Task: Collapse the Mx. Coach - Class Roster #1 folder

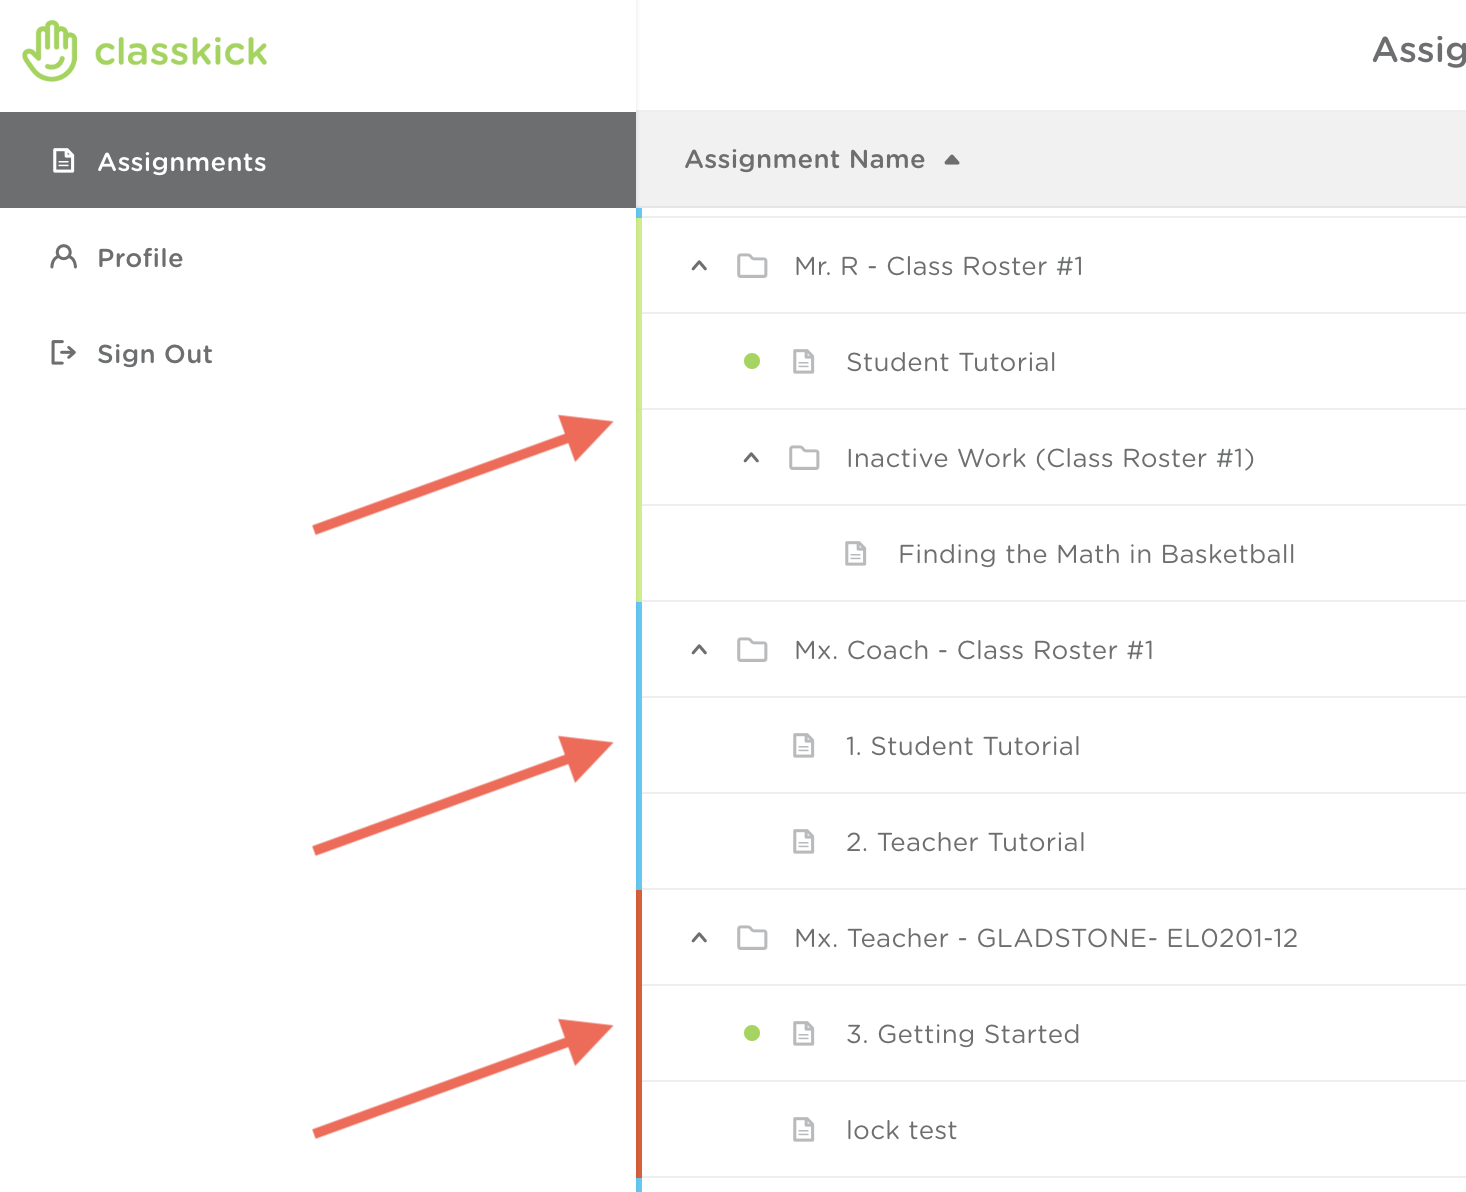Action: click(x=700, y=650)
